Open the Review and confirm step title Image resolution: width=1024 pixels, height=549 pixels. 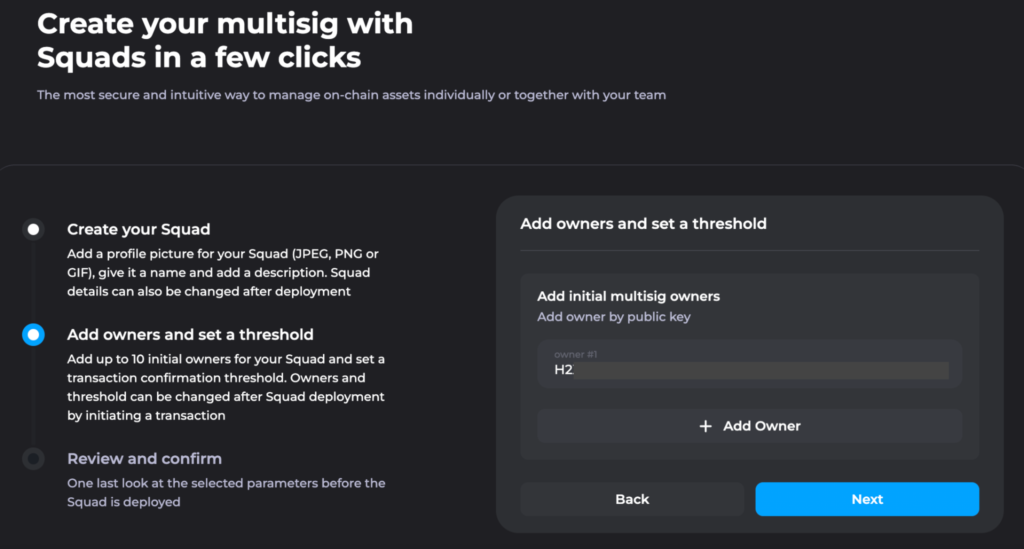point(144,459)
